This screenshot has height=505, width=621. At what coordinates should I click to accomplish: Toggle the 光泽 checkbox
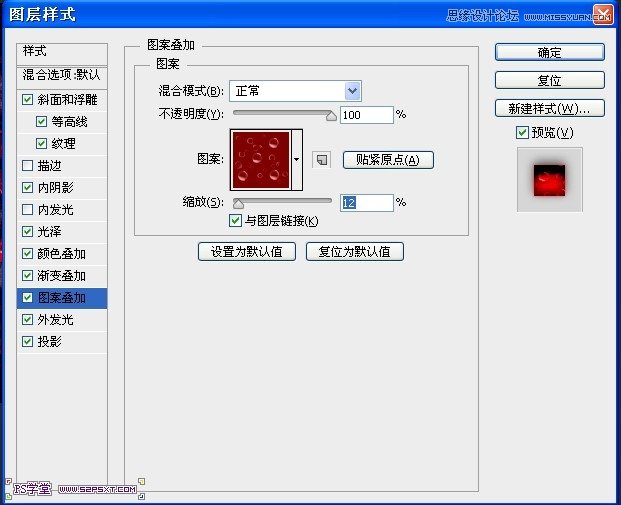point(27,231)
